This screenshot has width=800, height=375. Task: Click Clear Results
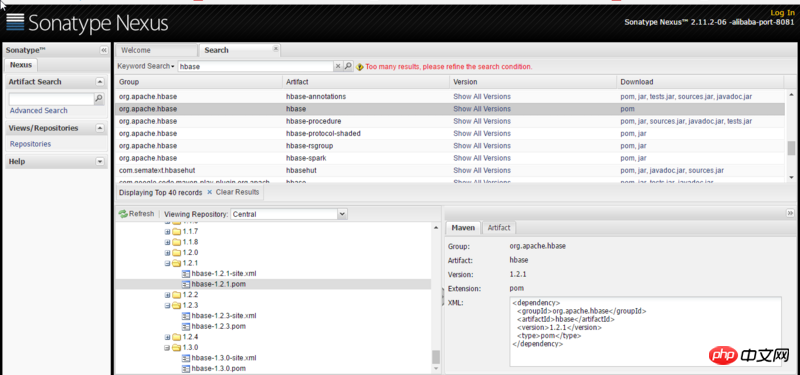(233, 192)
